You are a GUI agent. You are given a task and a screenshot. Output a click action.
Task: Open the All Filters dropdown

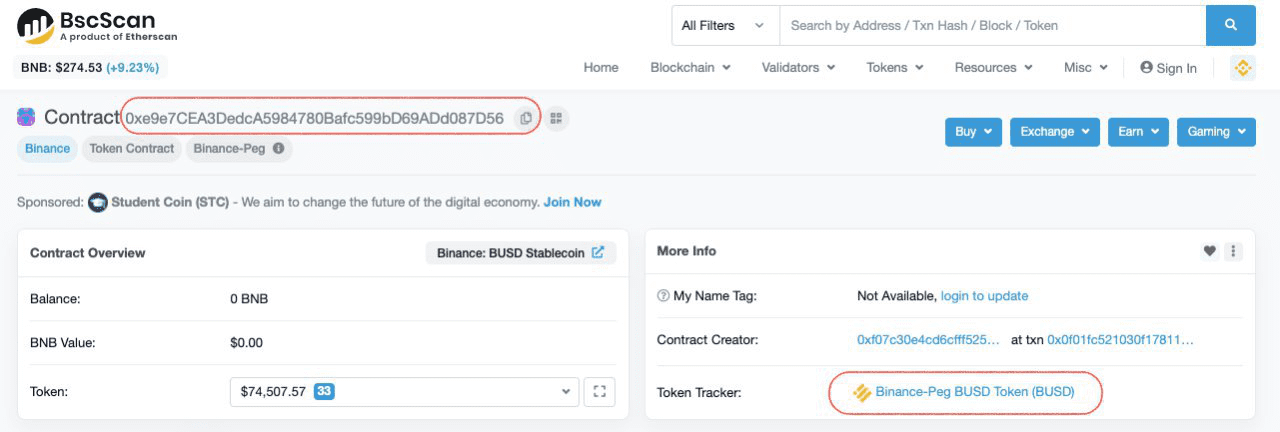pos(724,26)
